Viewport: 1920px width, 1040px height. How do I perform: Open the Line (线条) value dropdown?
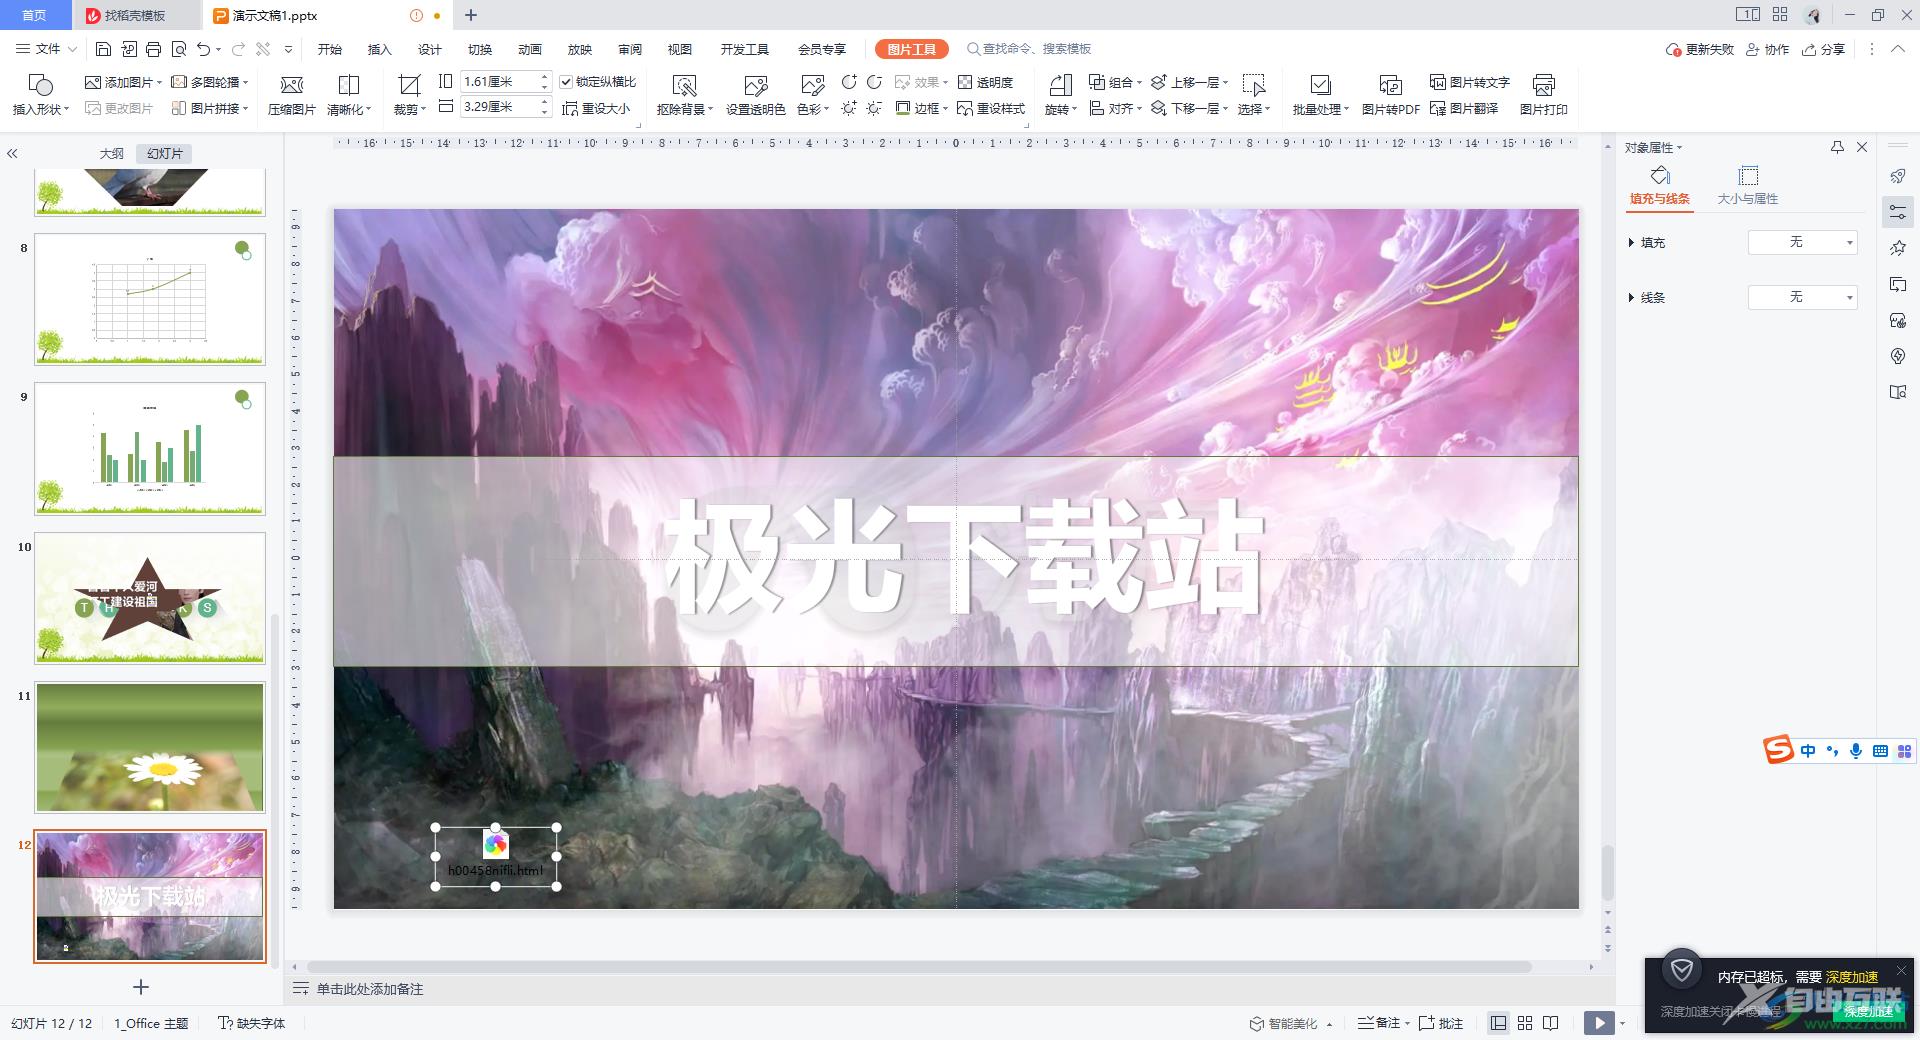[x=1802, y=297]
